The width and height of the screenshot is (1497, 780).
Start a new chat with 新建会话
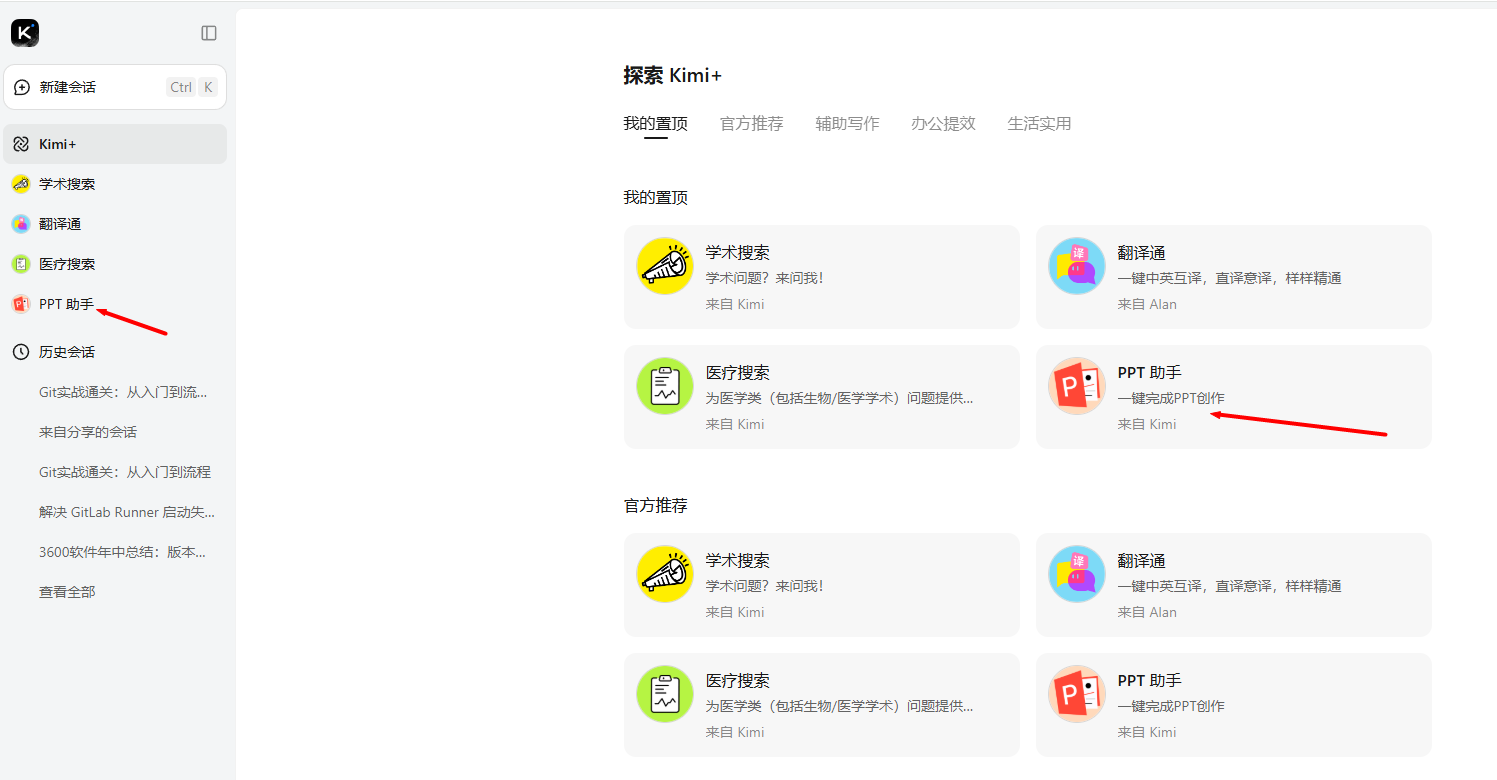coord(115,87)
